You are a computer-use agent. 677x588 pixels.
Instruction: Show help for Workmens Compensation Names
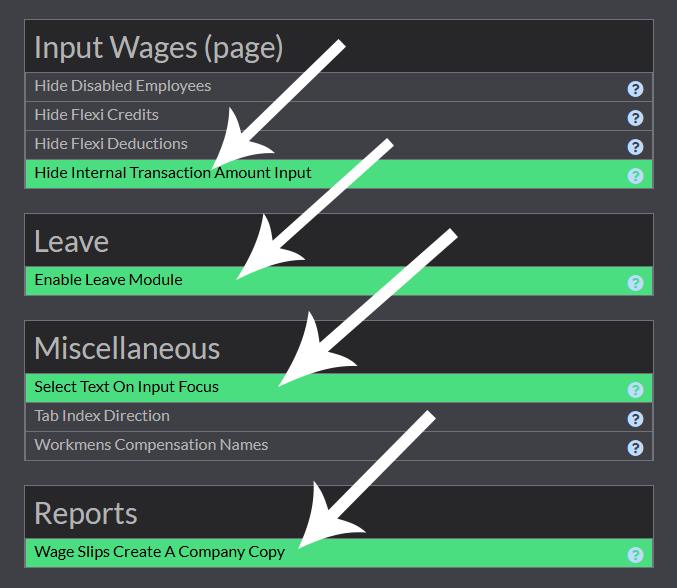pos(635,447)
